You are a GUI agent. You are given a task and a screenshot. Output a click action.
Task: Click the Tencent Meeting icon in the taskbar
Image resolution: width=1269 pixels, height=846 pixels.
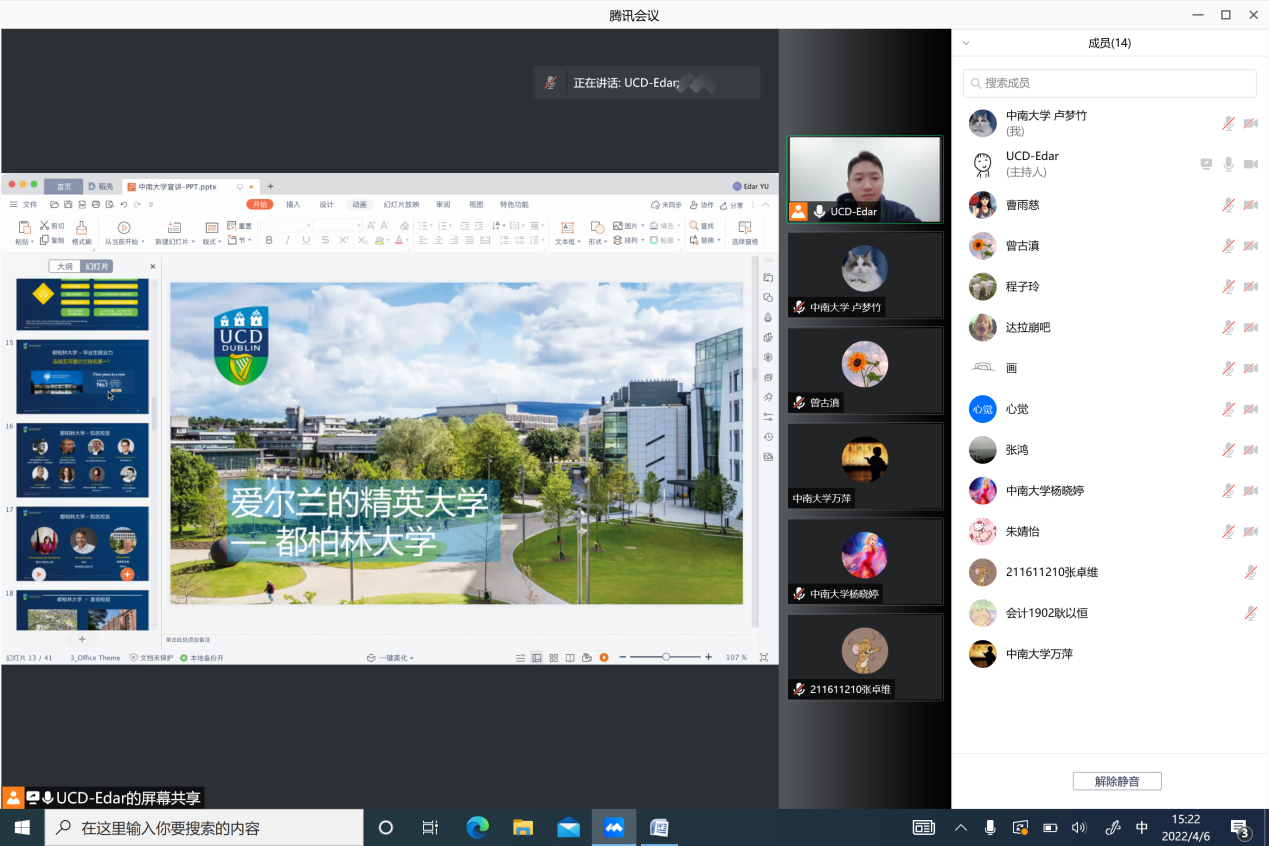tap(614, 828)
